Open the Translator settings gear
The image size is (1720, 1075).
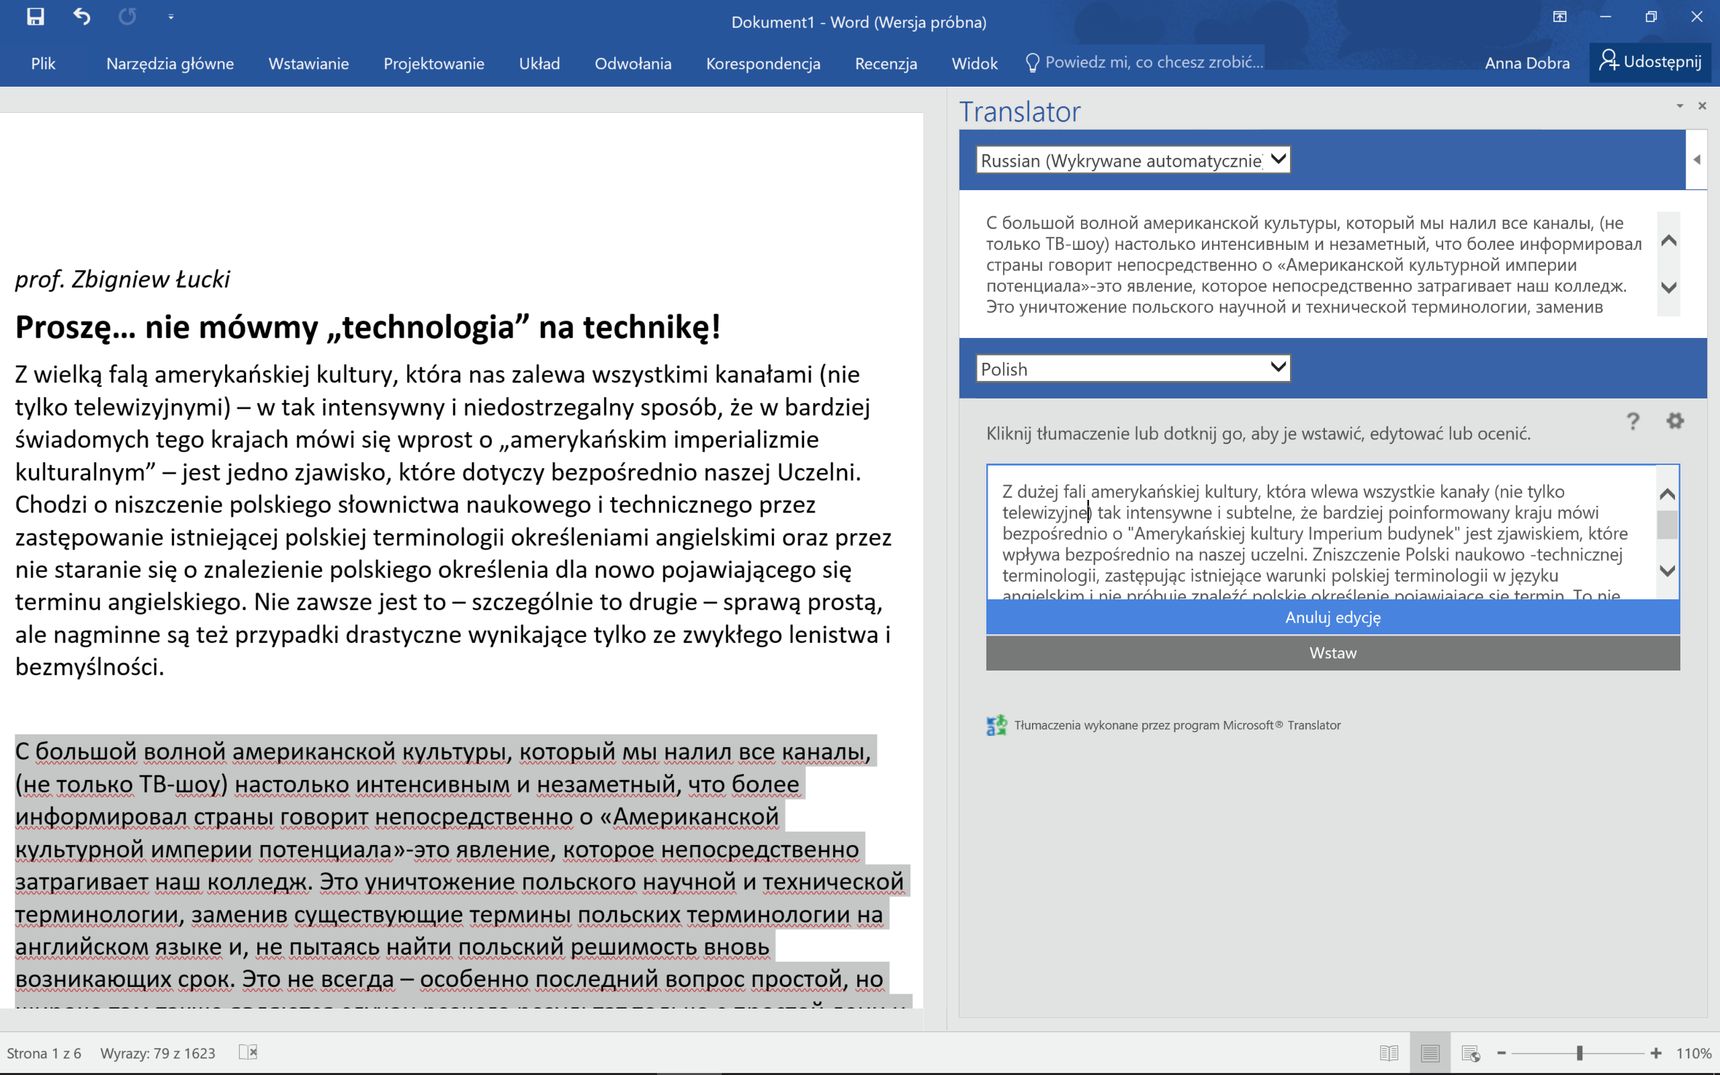(x=1675, y=421)
